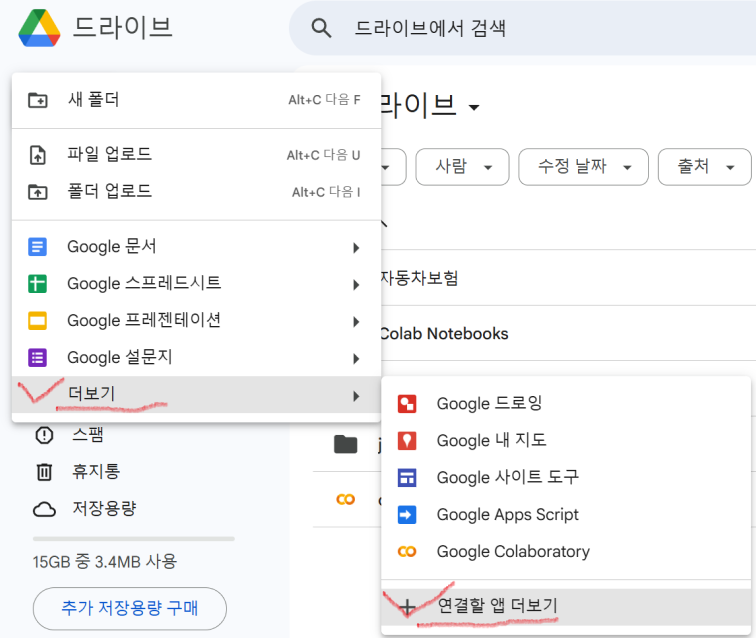Image resolution: width=756 pixels, height=638 pixels.
Task: Open the Colab Notebooks folder row
Action: point(568,334)
